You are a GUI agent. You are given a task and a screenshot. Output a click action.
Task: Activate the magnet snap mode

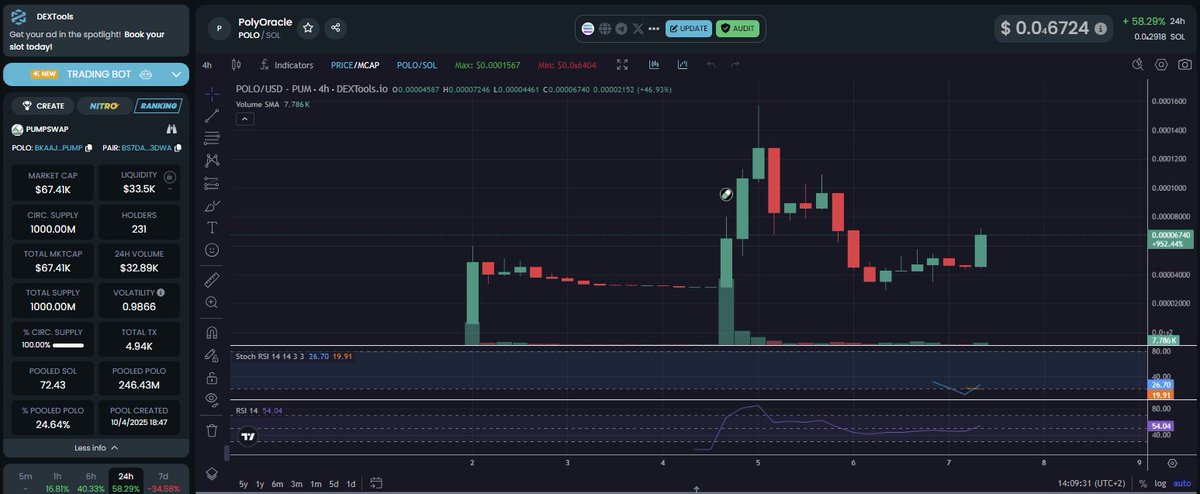click(212, 332)
